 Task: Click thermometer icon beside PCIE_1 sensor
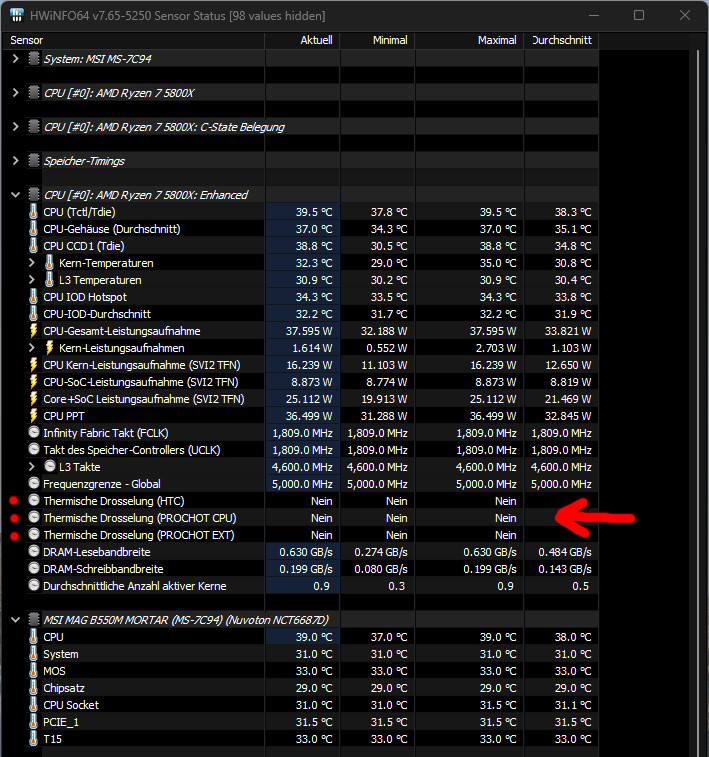coord(33,721)
